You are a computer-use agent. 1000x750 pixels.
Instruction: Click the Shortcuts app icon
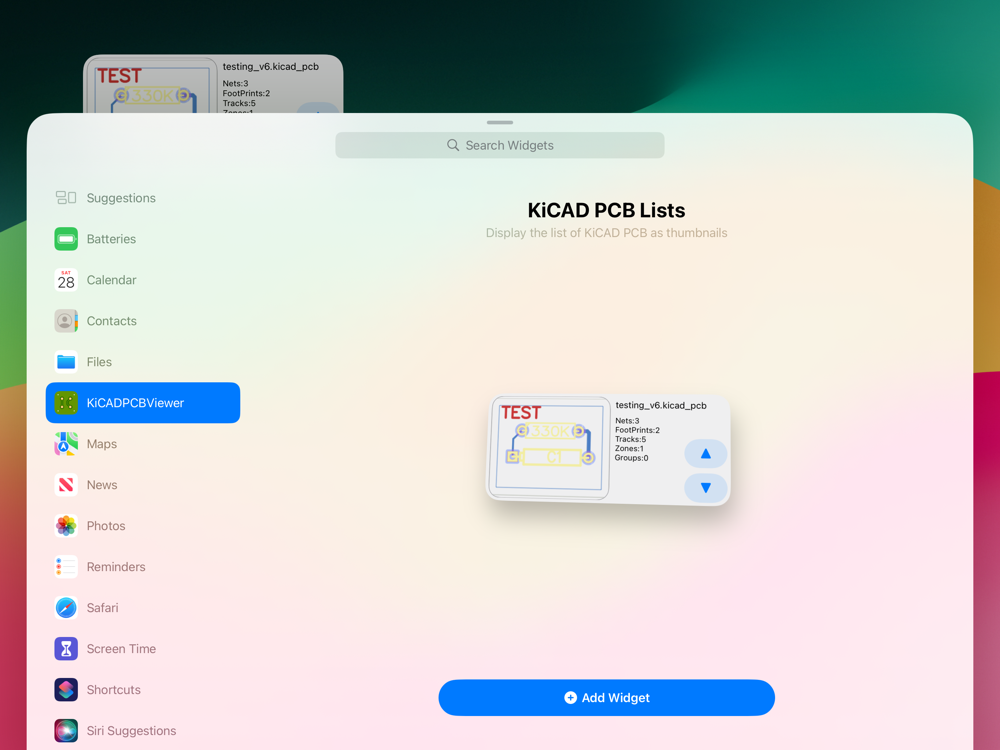pyautogui.click(x=66, y=689)
